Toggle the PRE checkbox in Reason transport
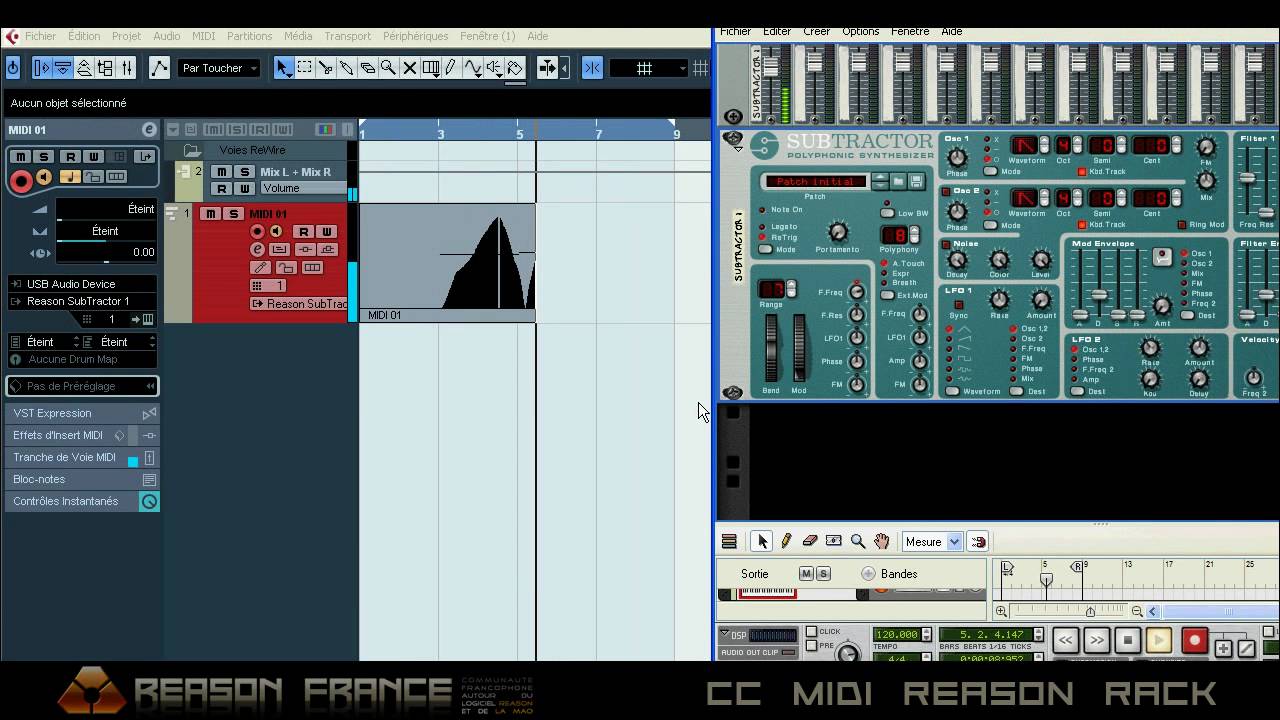1280x720 pixels. [811, 646]
